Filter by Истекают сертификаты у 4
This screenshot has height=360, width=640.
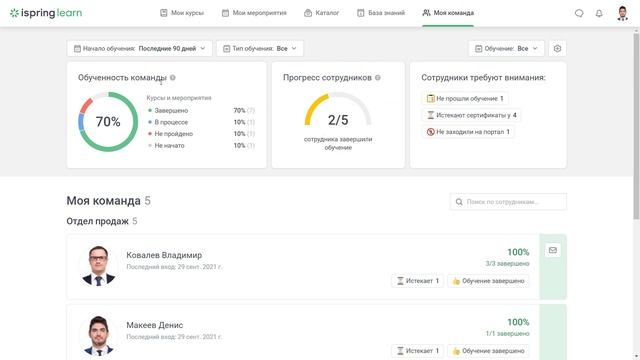471,115
